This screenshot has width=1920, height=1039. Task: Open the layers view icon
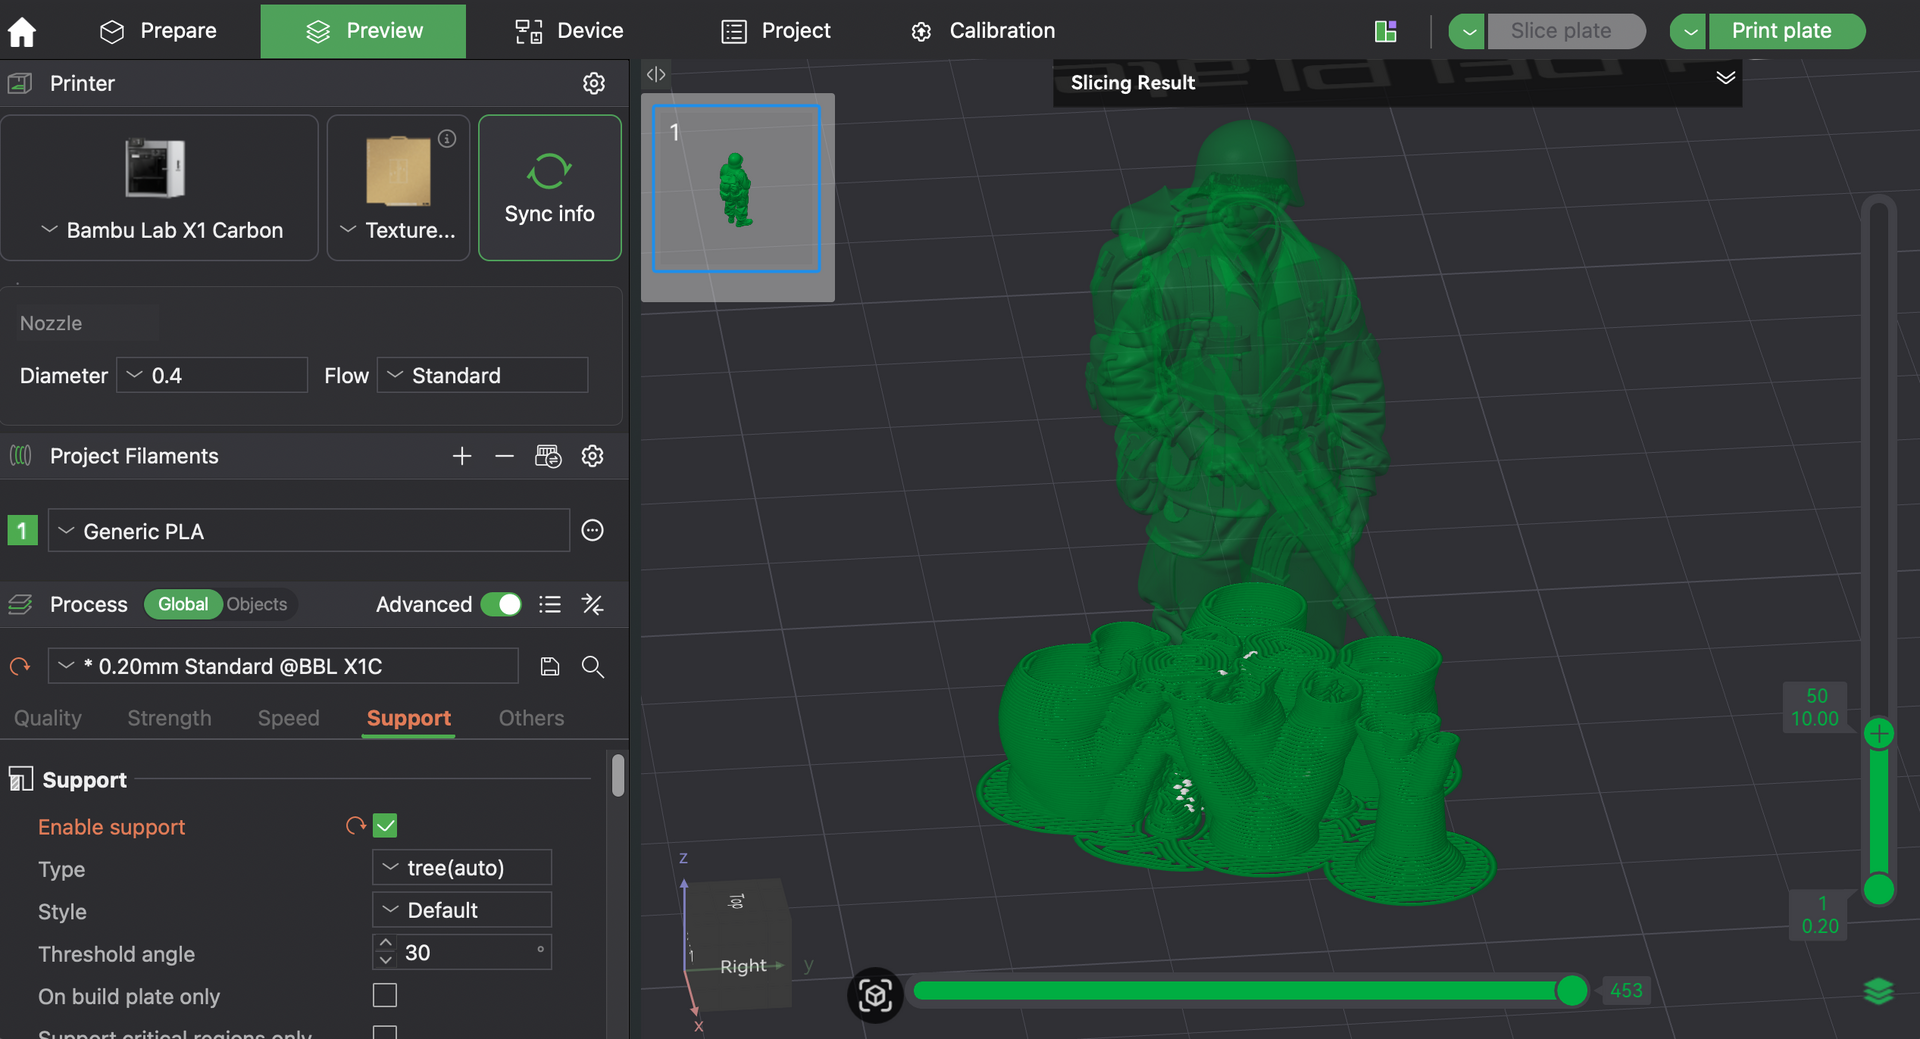pos(1878,991)
